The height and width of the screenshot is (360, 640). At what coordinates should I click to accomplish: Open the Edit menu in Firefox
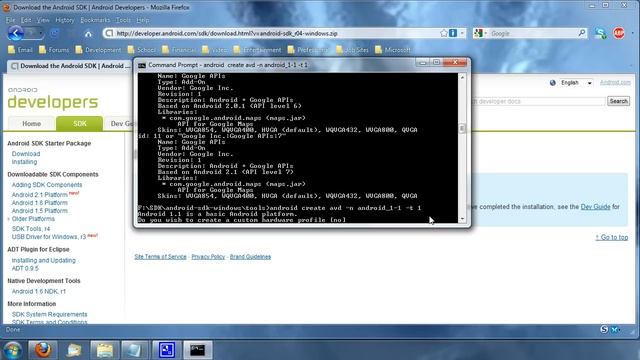coord(26,20)
